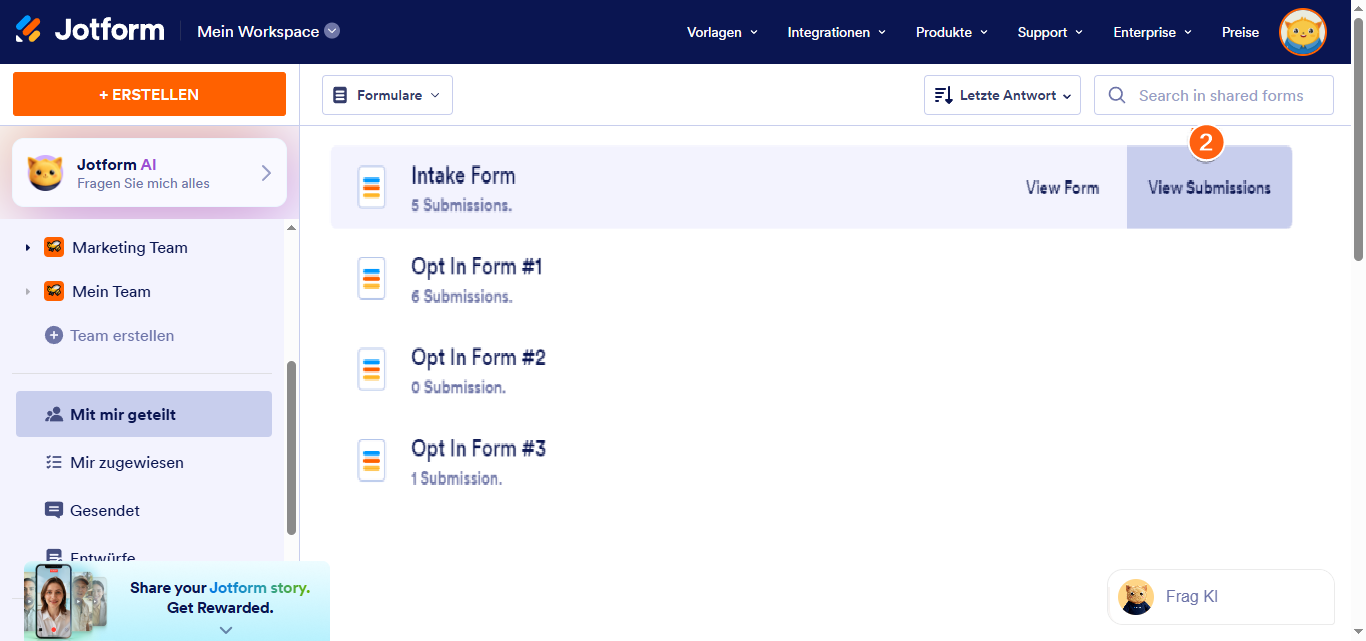Click View Submissions for Intake Form
This screenshot has width=1366, height=641.
1209,188
